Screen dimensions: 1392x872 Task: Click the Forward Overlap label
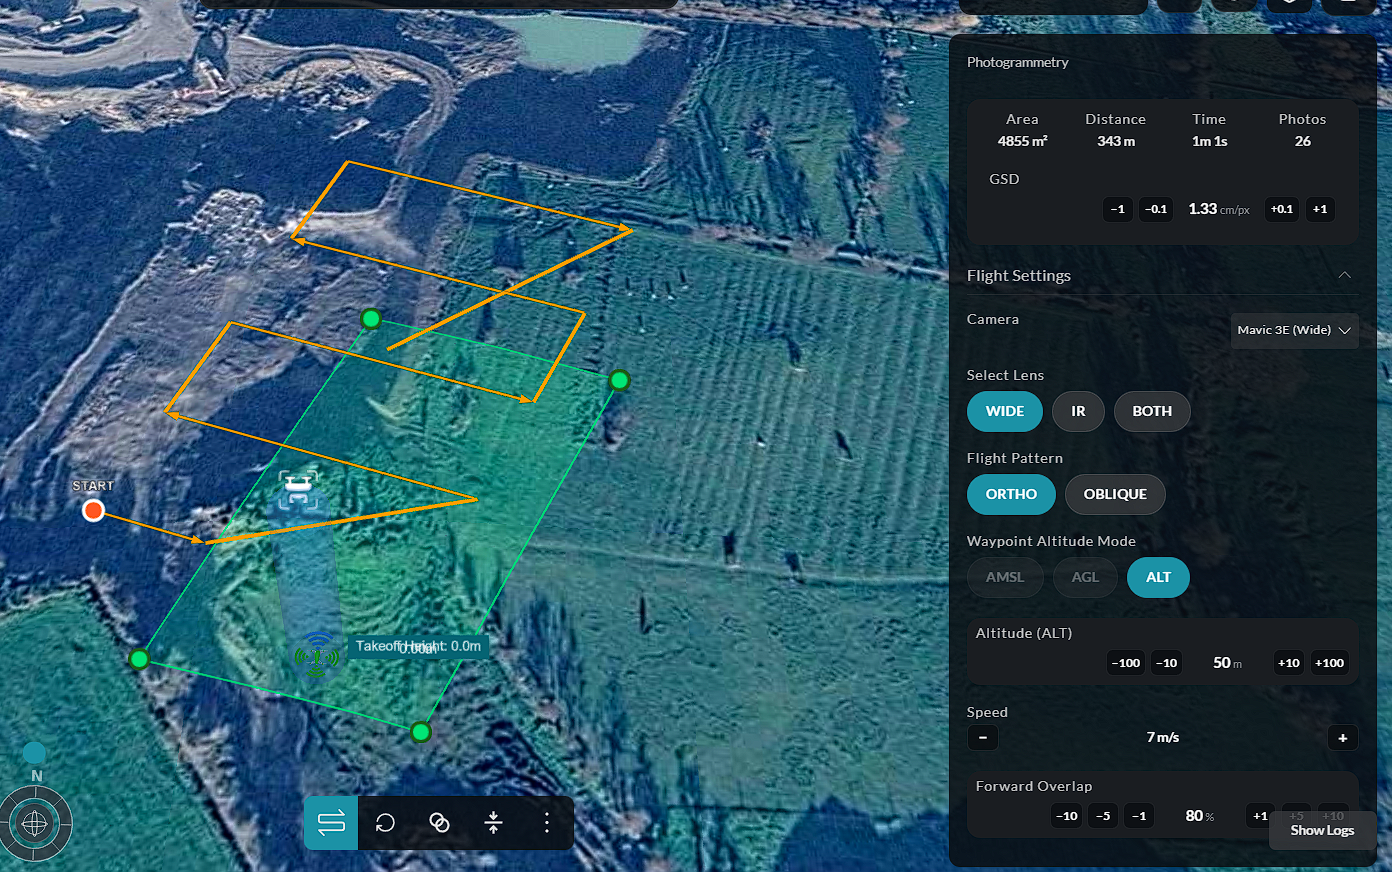coord(1034,786)
